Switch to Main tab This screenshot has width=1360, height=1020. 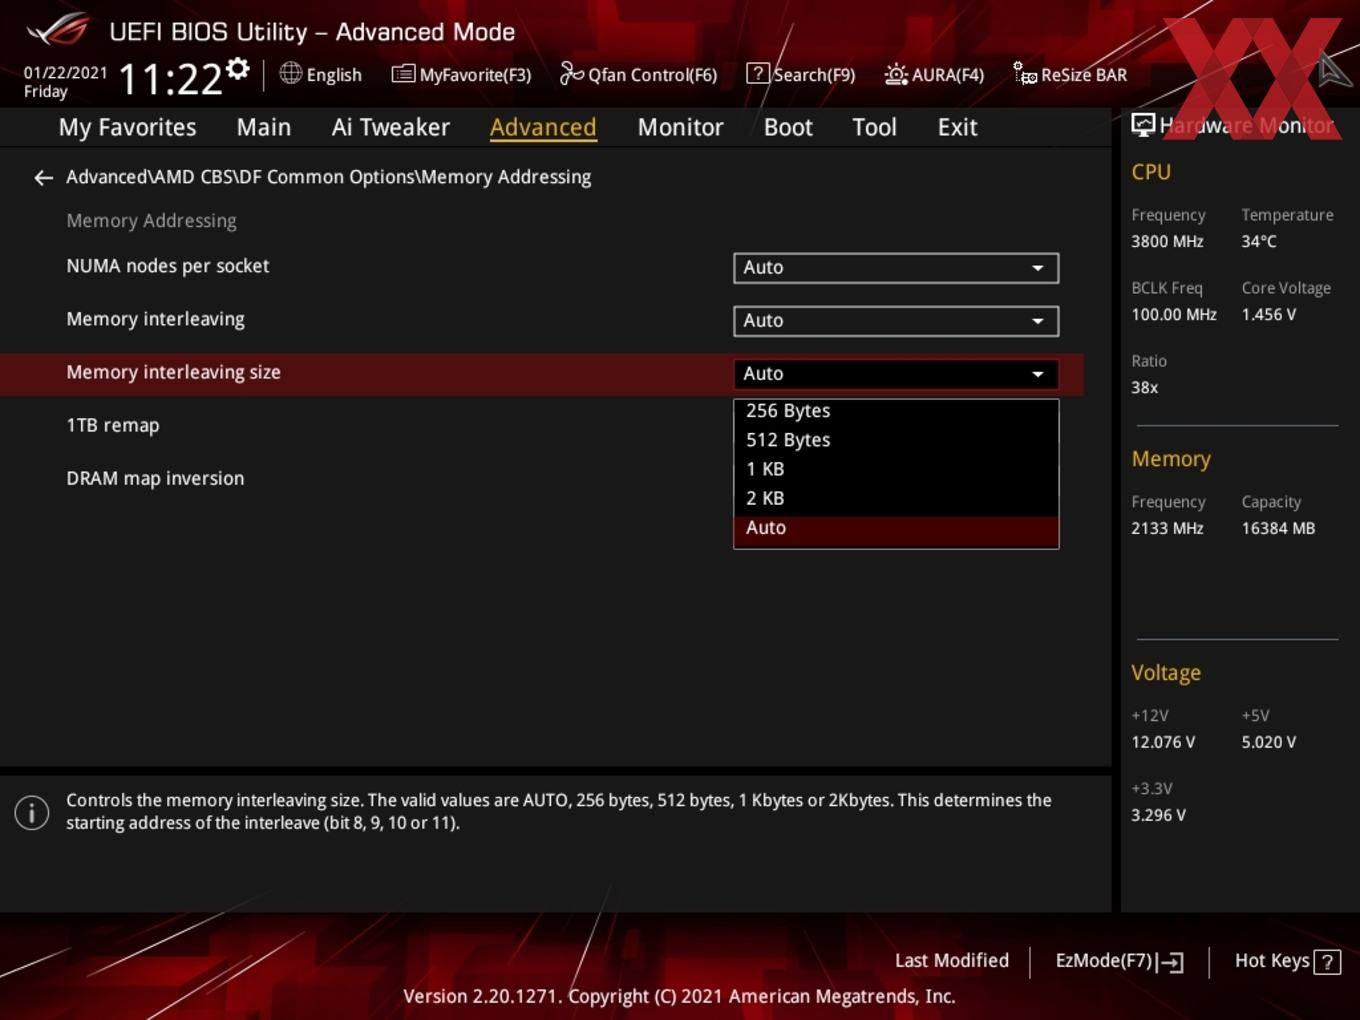[x=264, y=127]
